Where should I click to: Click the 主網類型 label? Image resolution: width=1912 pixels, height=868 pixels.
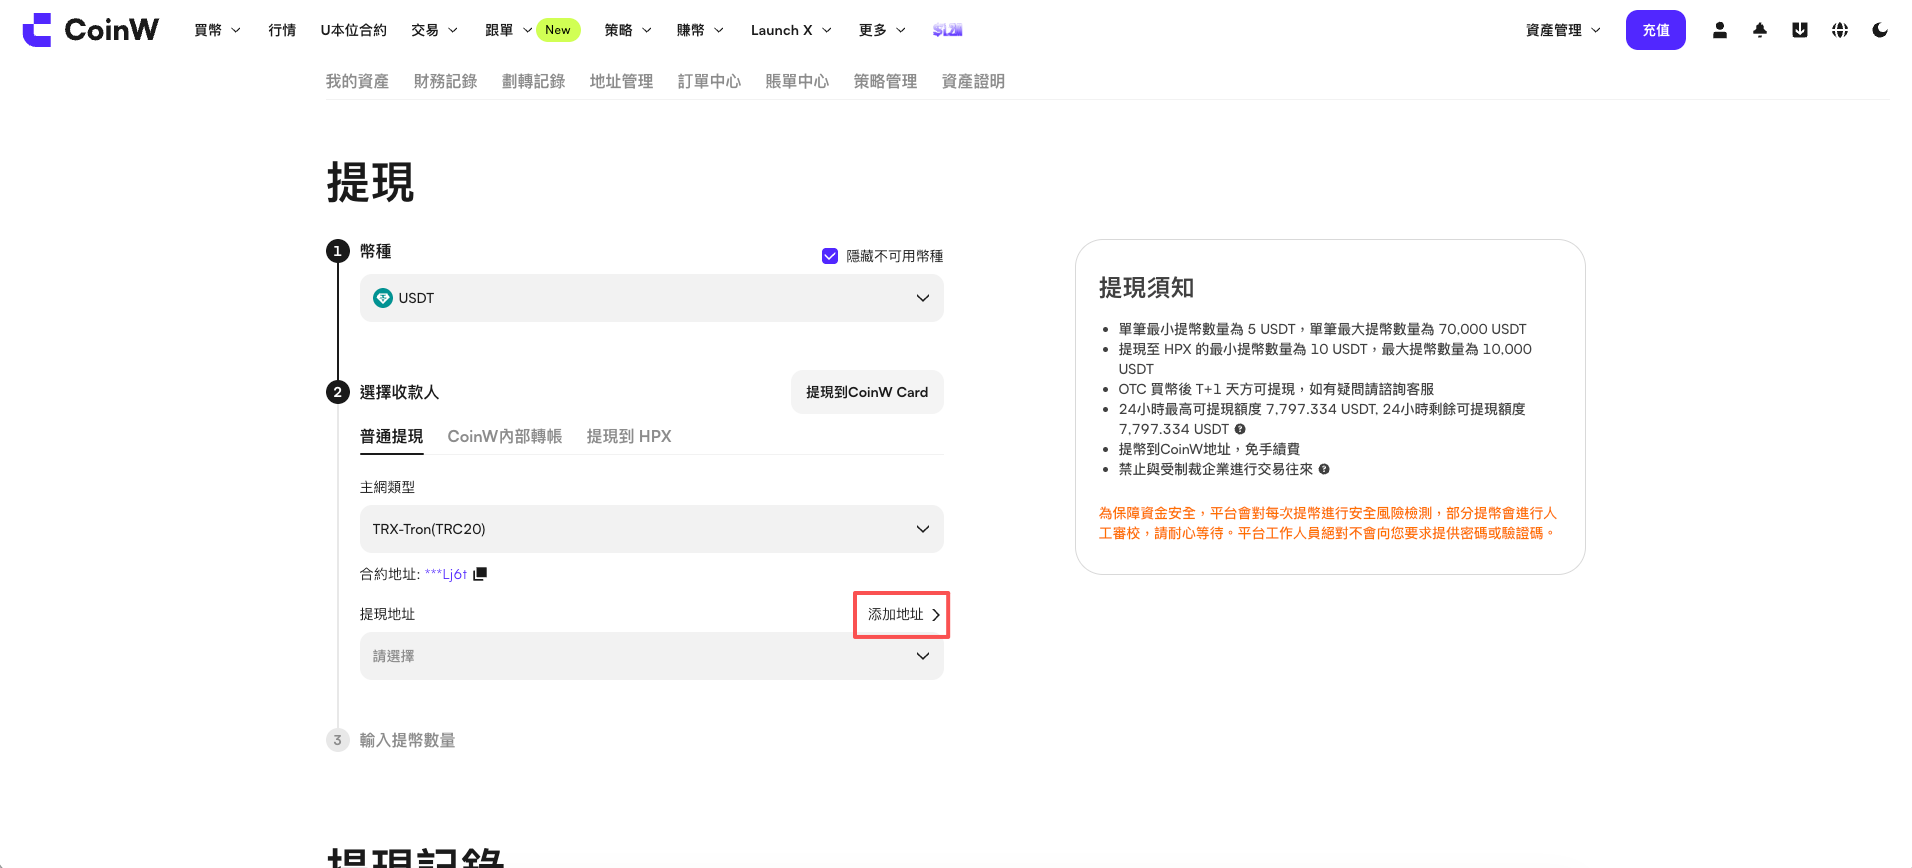(387, 487)
